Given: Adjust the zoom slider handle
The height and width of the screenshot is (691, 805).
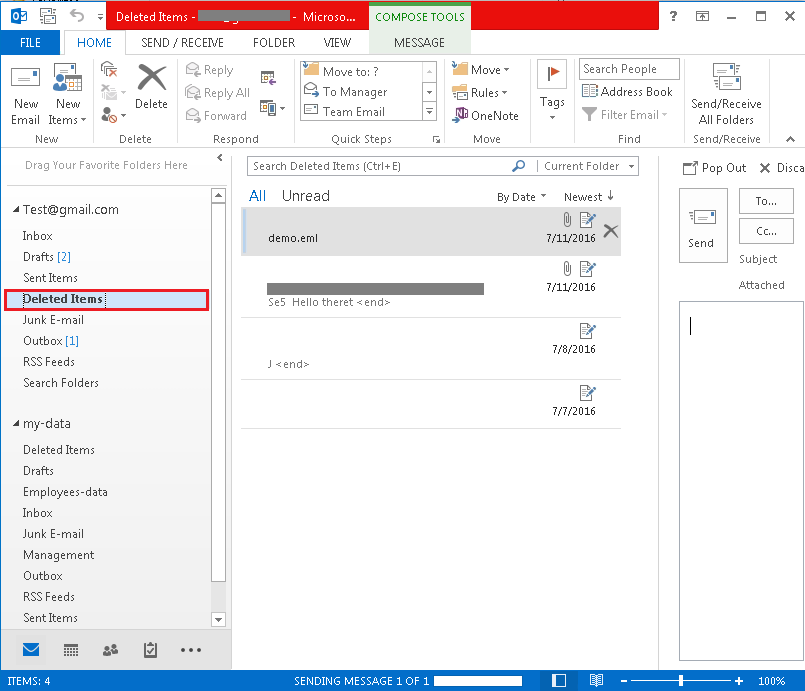Looking at the screenshot, I should [681, 681].
